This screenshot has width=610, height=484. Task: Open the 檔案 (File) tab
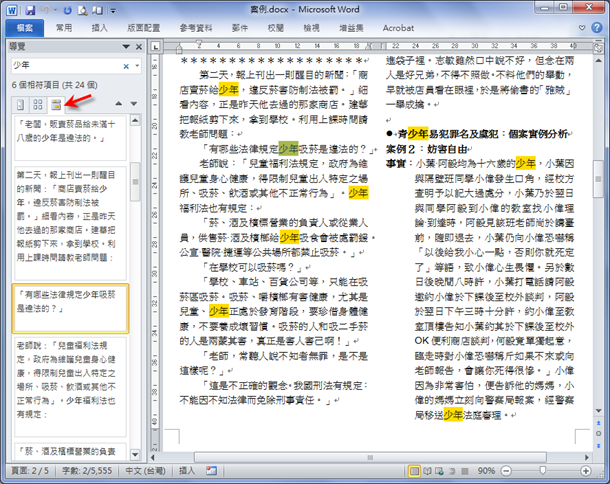coord(25,28)
